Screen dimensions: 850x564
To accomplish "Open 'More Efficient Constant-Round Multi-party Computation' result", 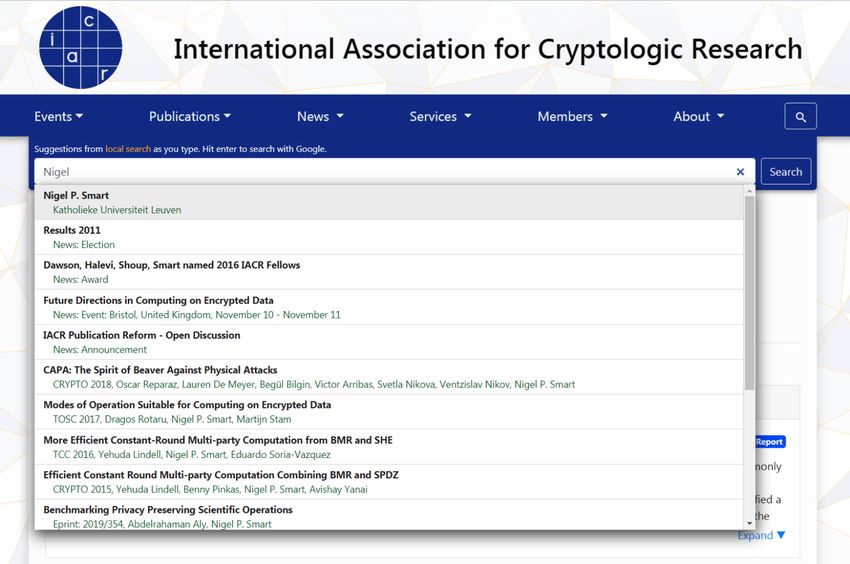I will click(389, 447).
